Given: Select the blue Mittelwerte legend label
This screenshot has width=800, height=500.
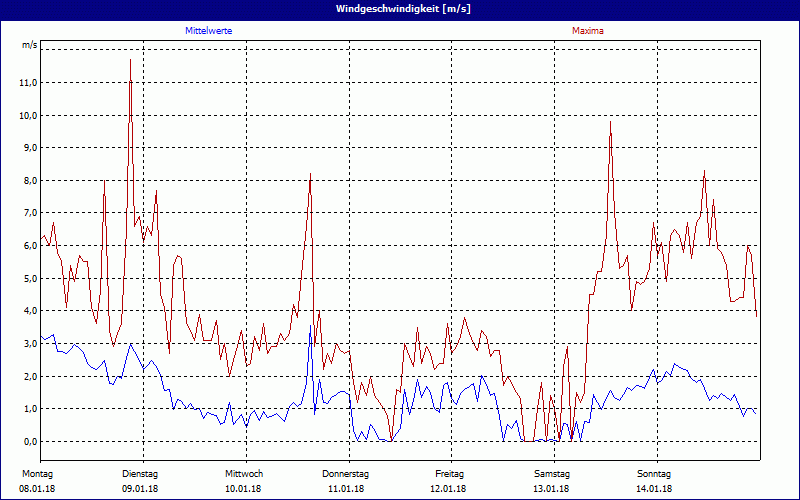Looking at the screenshot, I should pos(209,31).
